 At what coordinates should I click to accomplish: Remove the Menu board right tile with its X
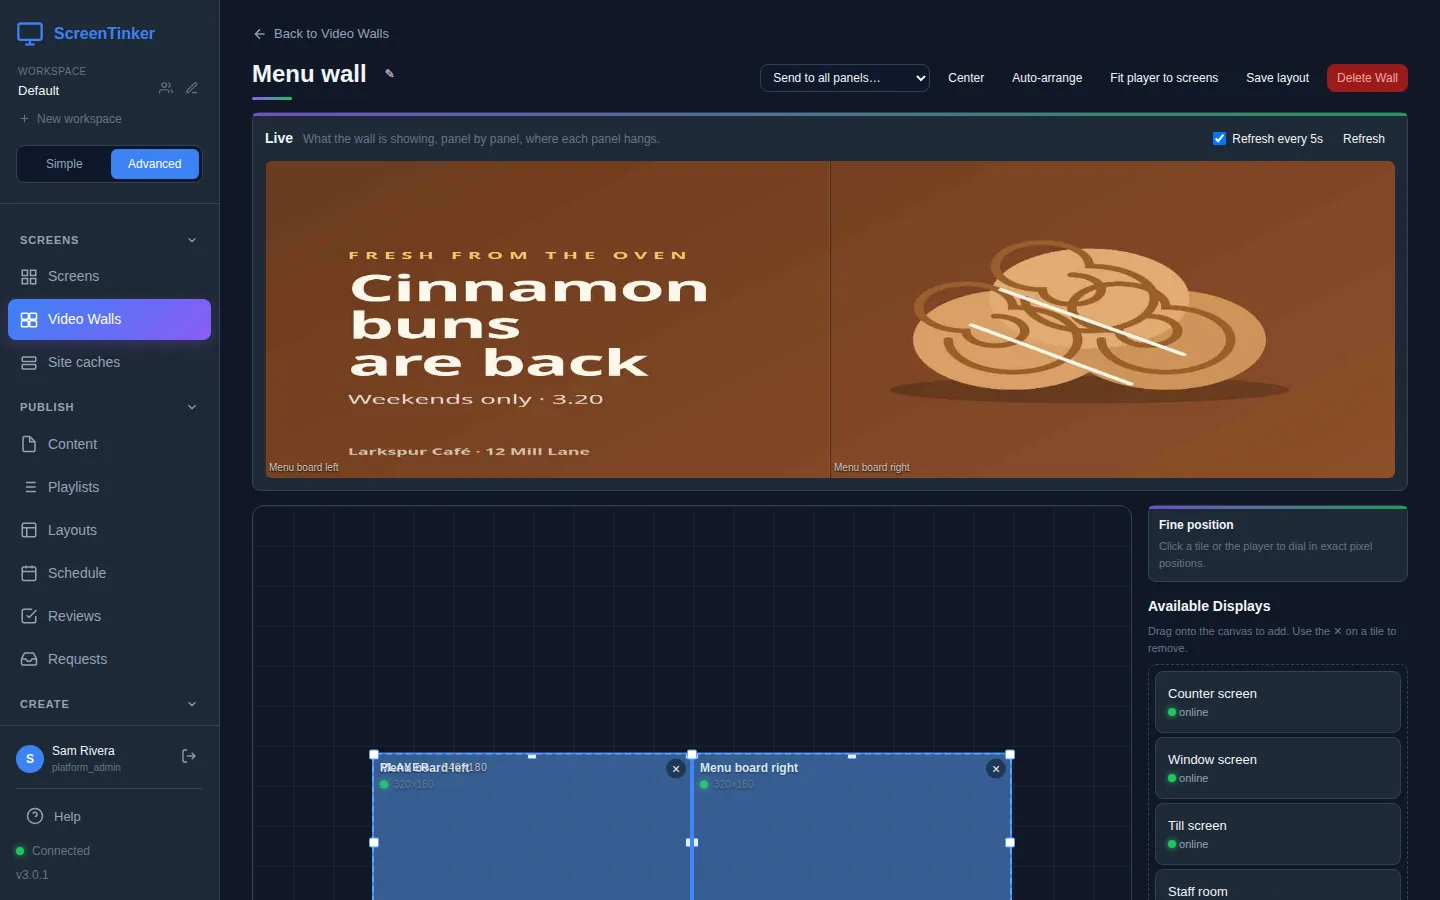point(996,769)
